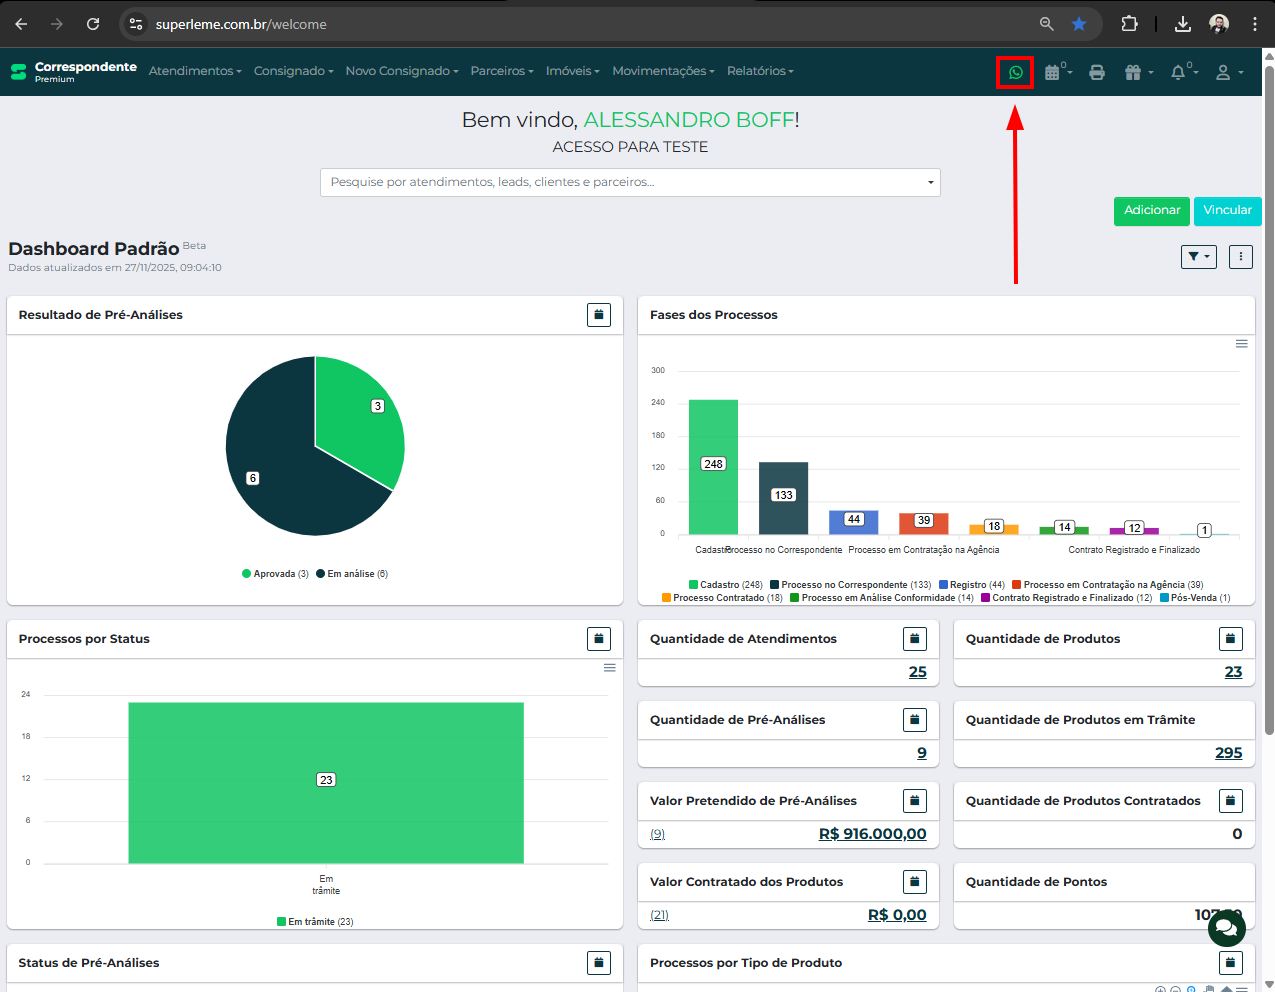Click calendar icon on Resultado de Pré-Análises

point(598,315)
